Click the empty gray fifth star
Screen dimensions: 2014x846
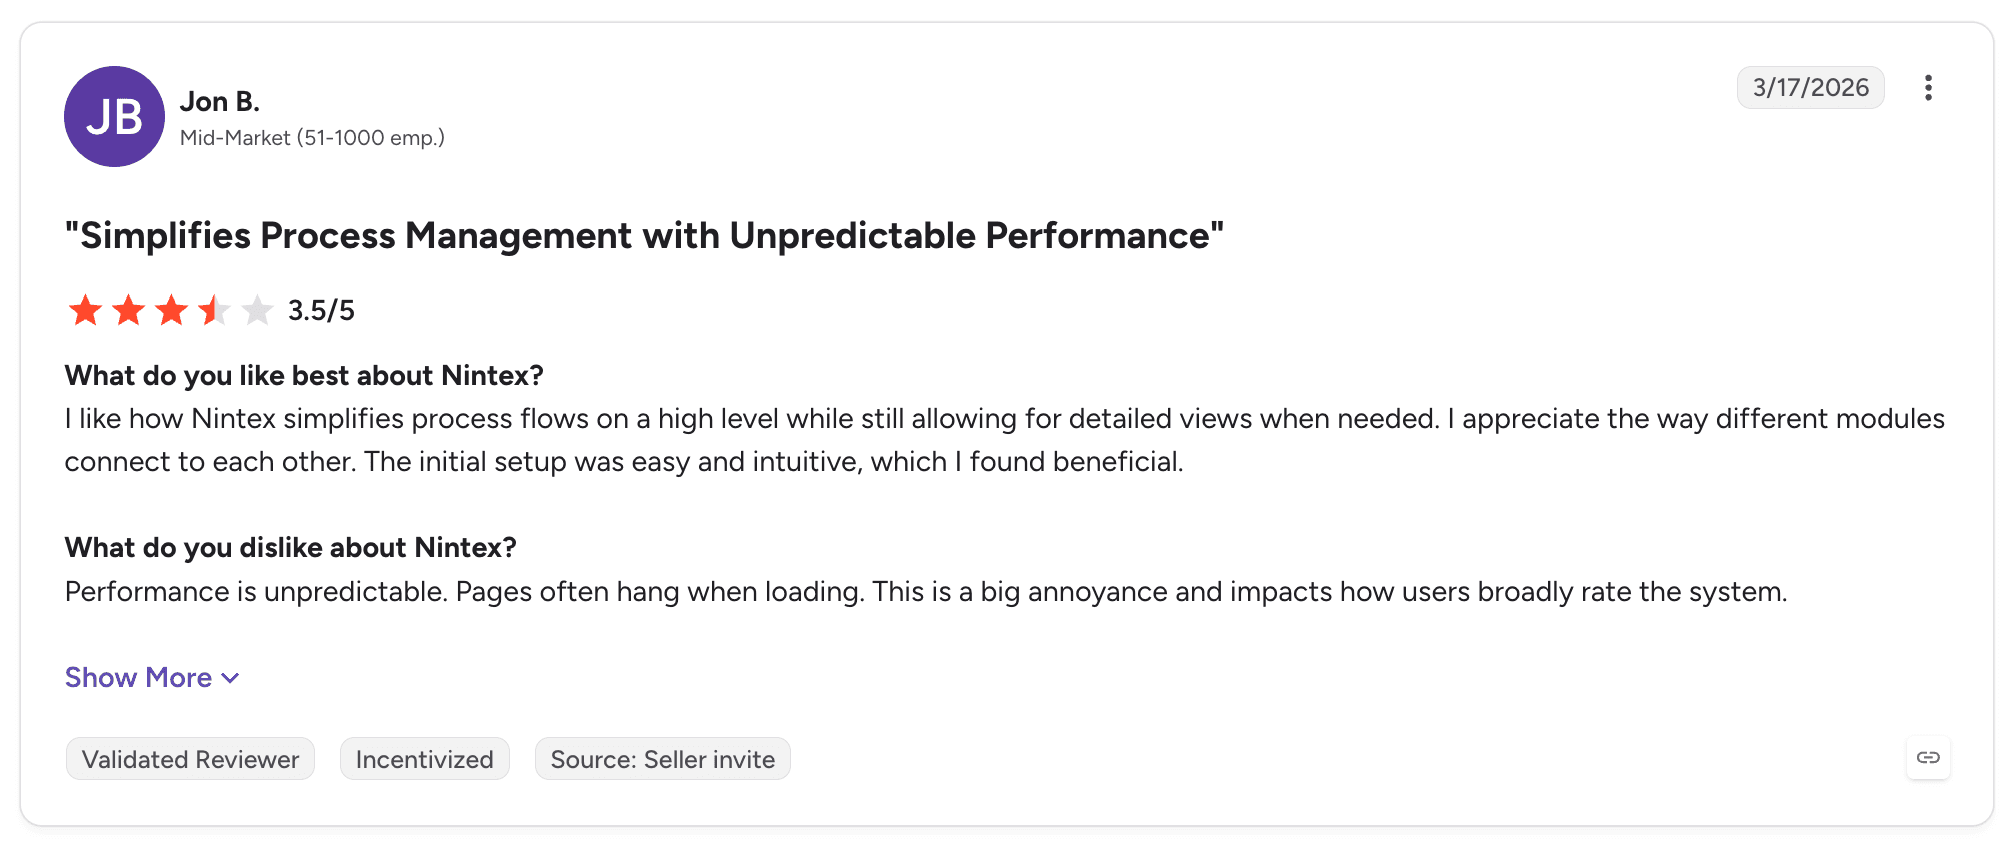257,310
